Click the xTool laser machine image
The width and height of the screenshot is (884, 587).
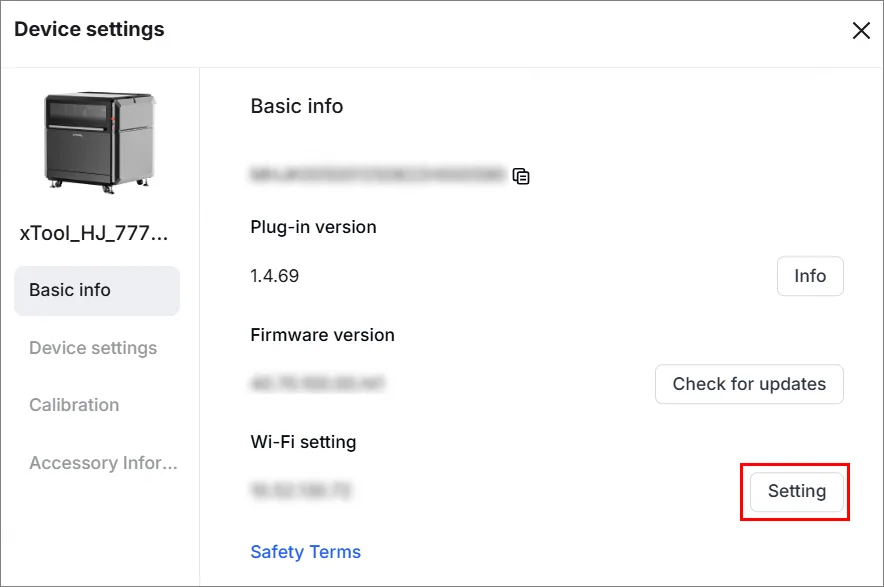click(x=100, y=143)
